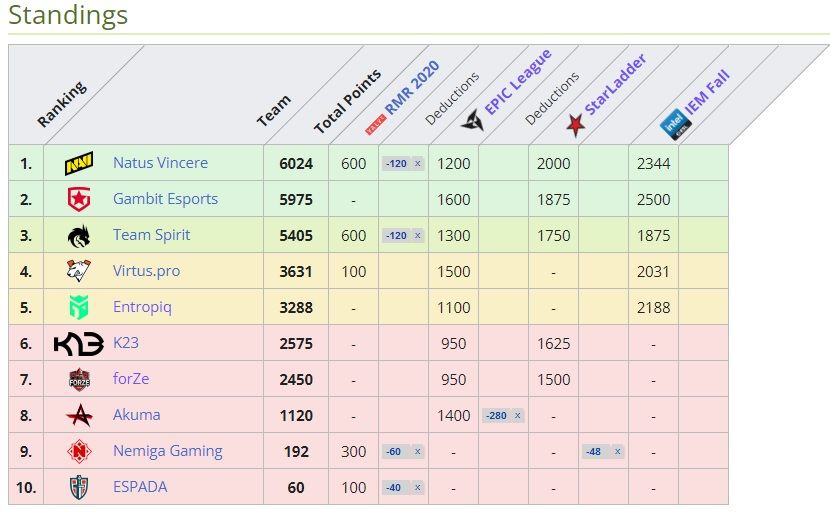This screenshot has height=521, width=830.
Task: Close ESPADA's -40 deduction tag
Action: [417, 488]
